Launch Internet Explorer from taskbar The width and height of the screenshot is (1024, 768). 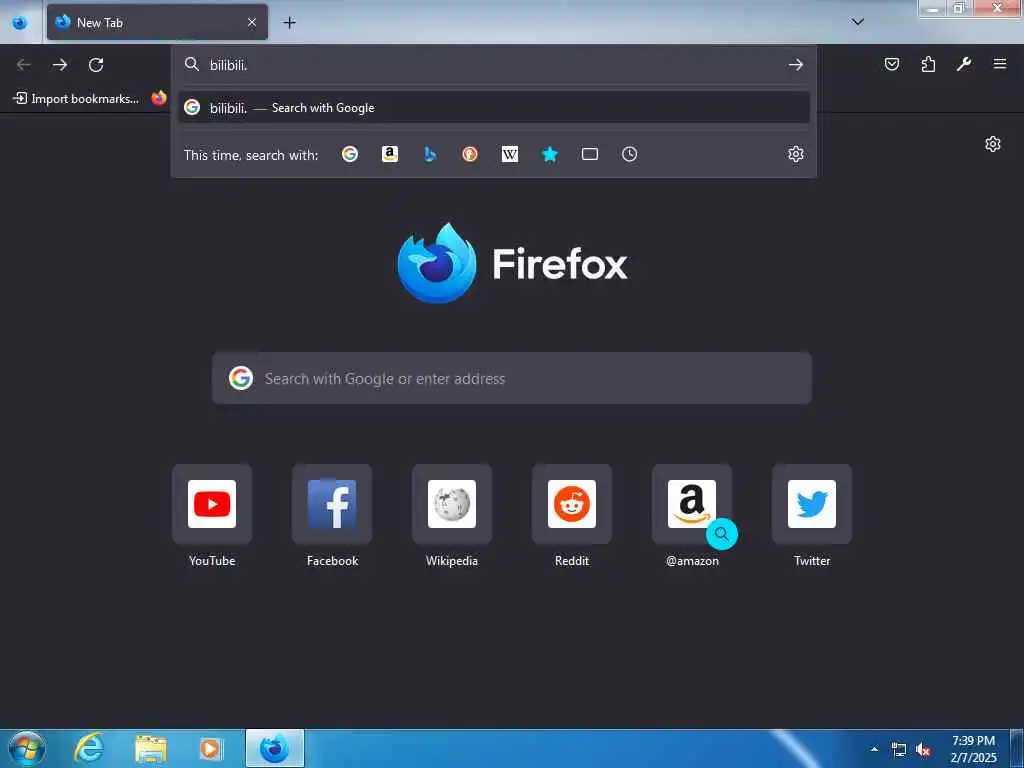pyautogui.click(x=89, y=748)
